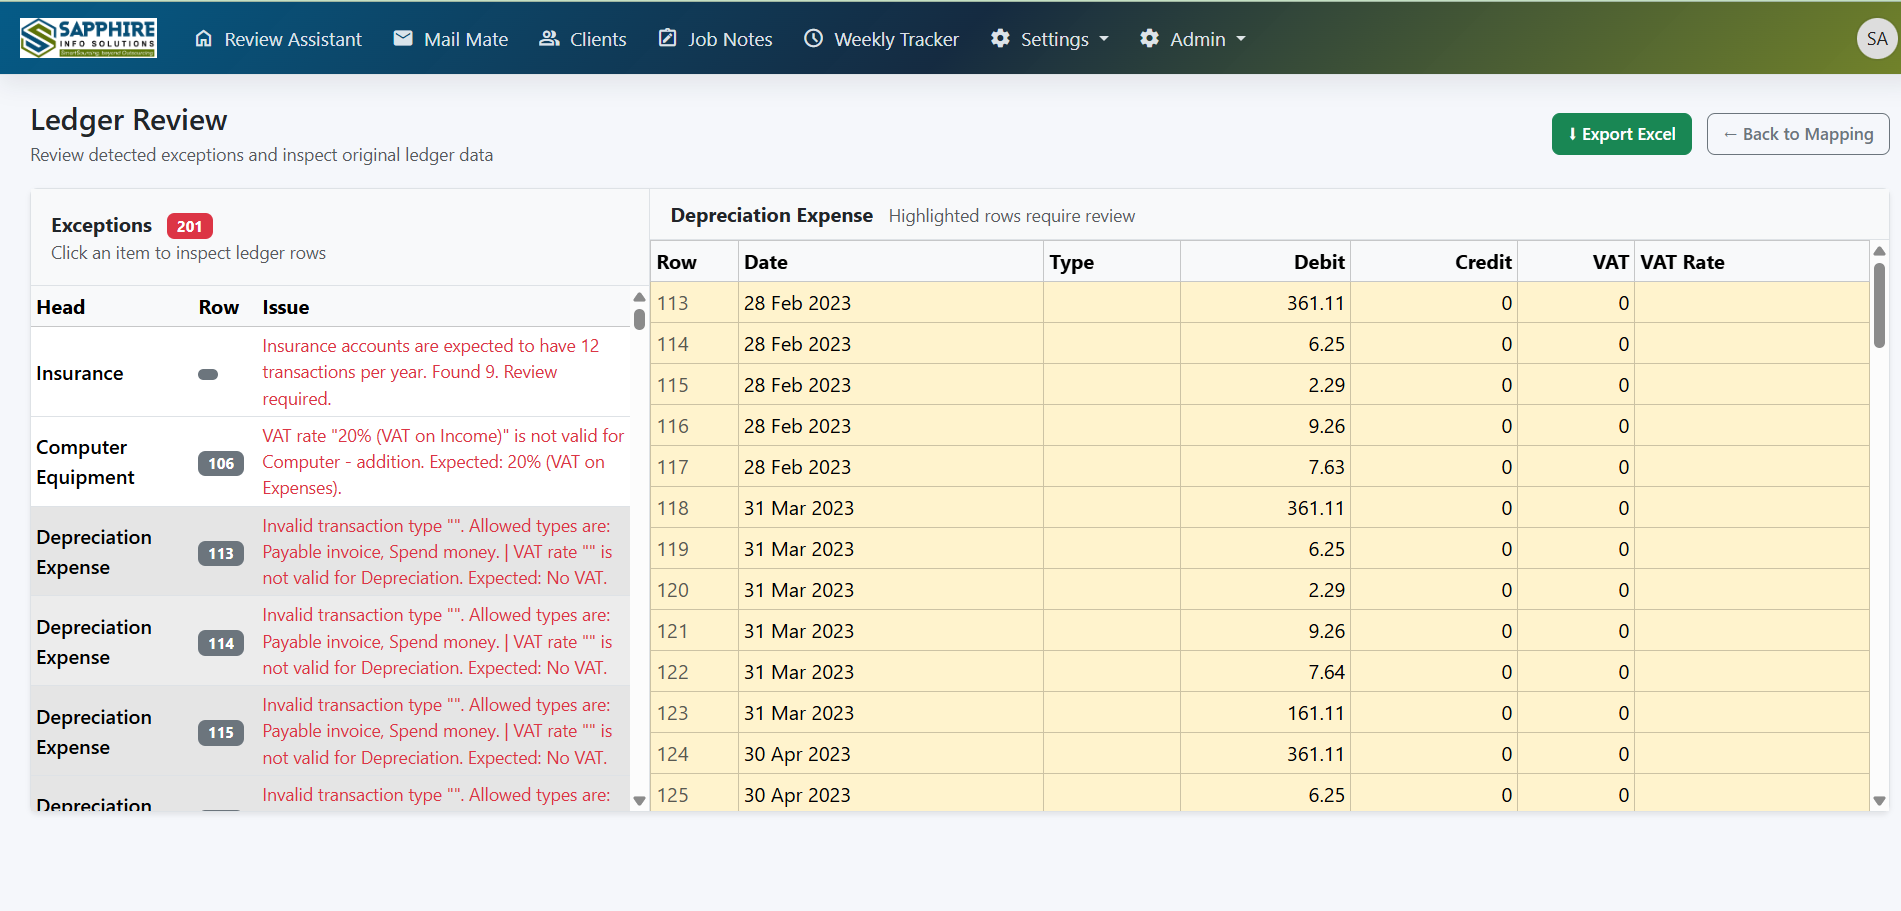Click the VAT rate issue text for Computer Equipment
The width and height of the screenshot is (1901, 911).
click(443, 462)
